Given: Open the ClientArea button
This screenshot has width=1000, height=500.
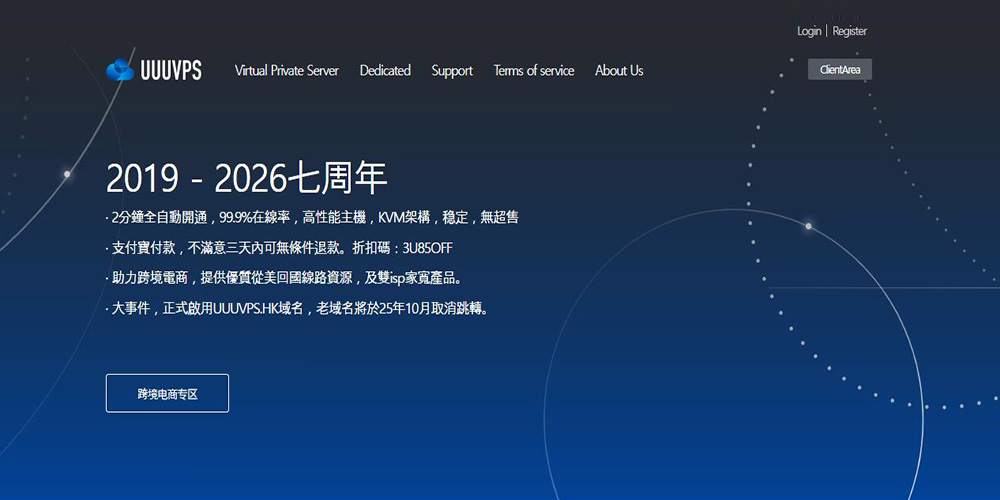Looking at the screenshot, I should [x=839, y=70].
